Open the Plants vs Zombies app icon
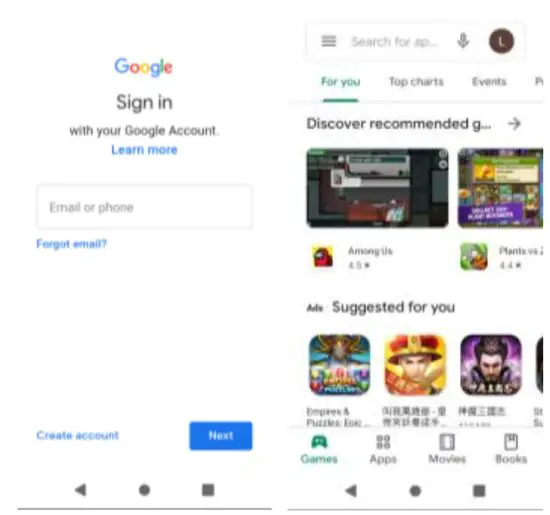 click(x=474, y=256)
